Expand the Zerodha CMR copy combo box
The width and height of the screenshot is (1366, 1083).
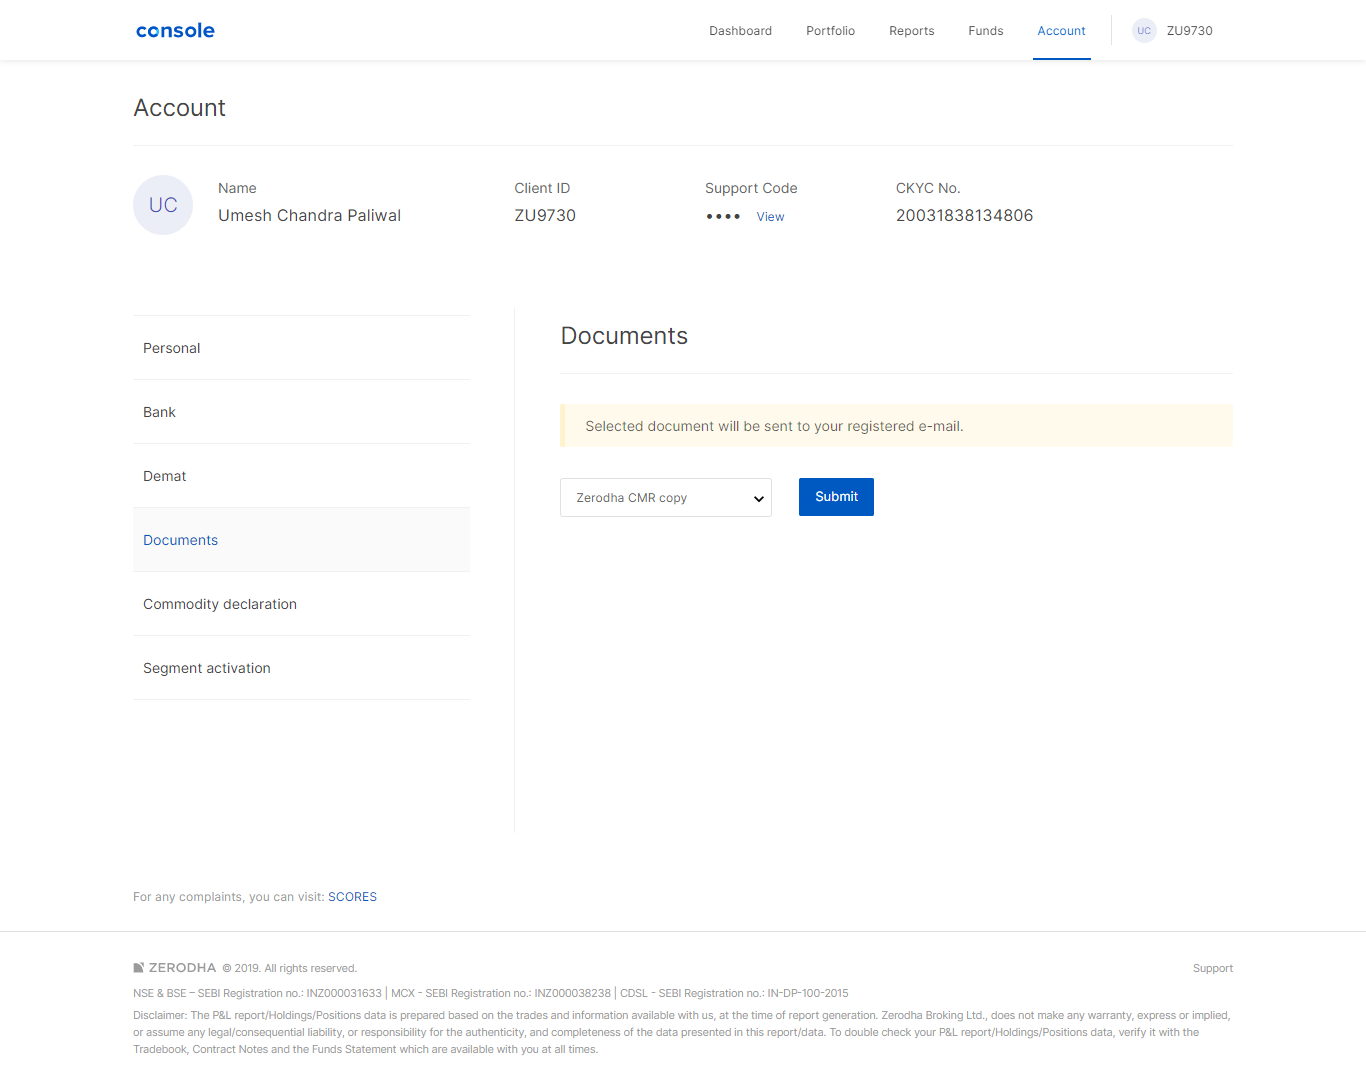click(x=665, y=497)
